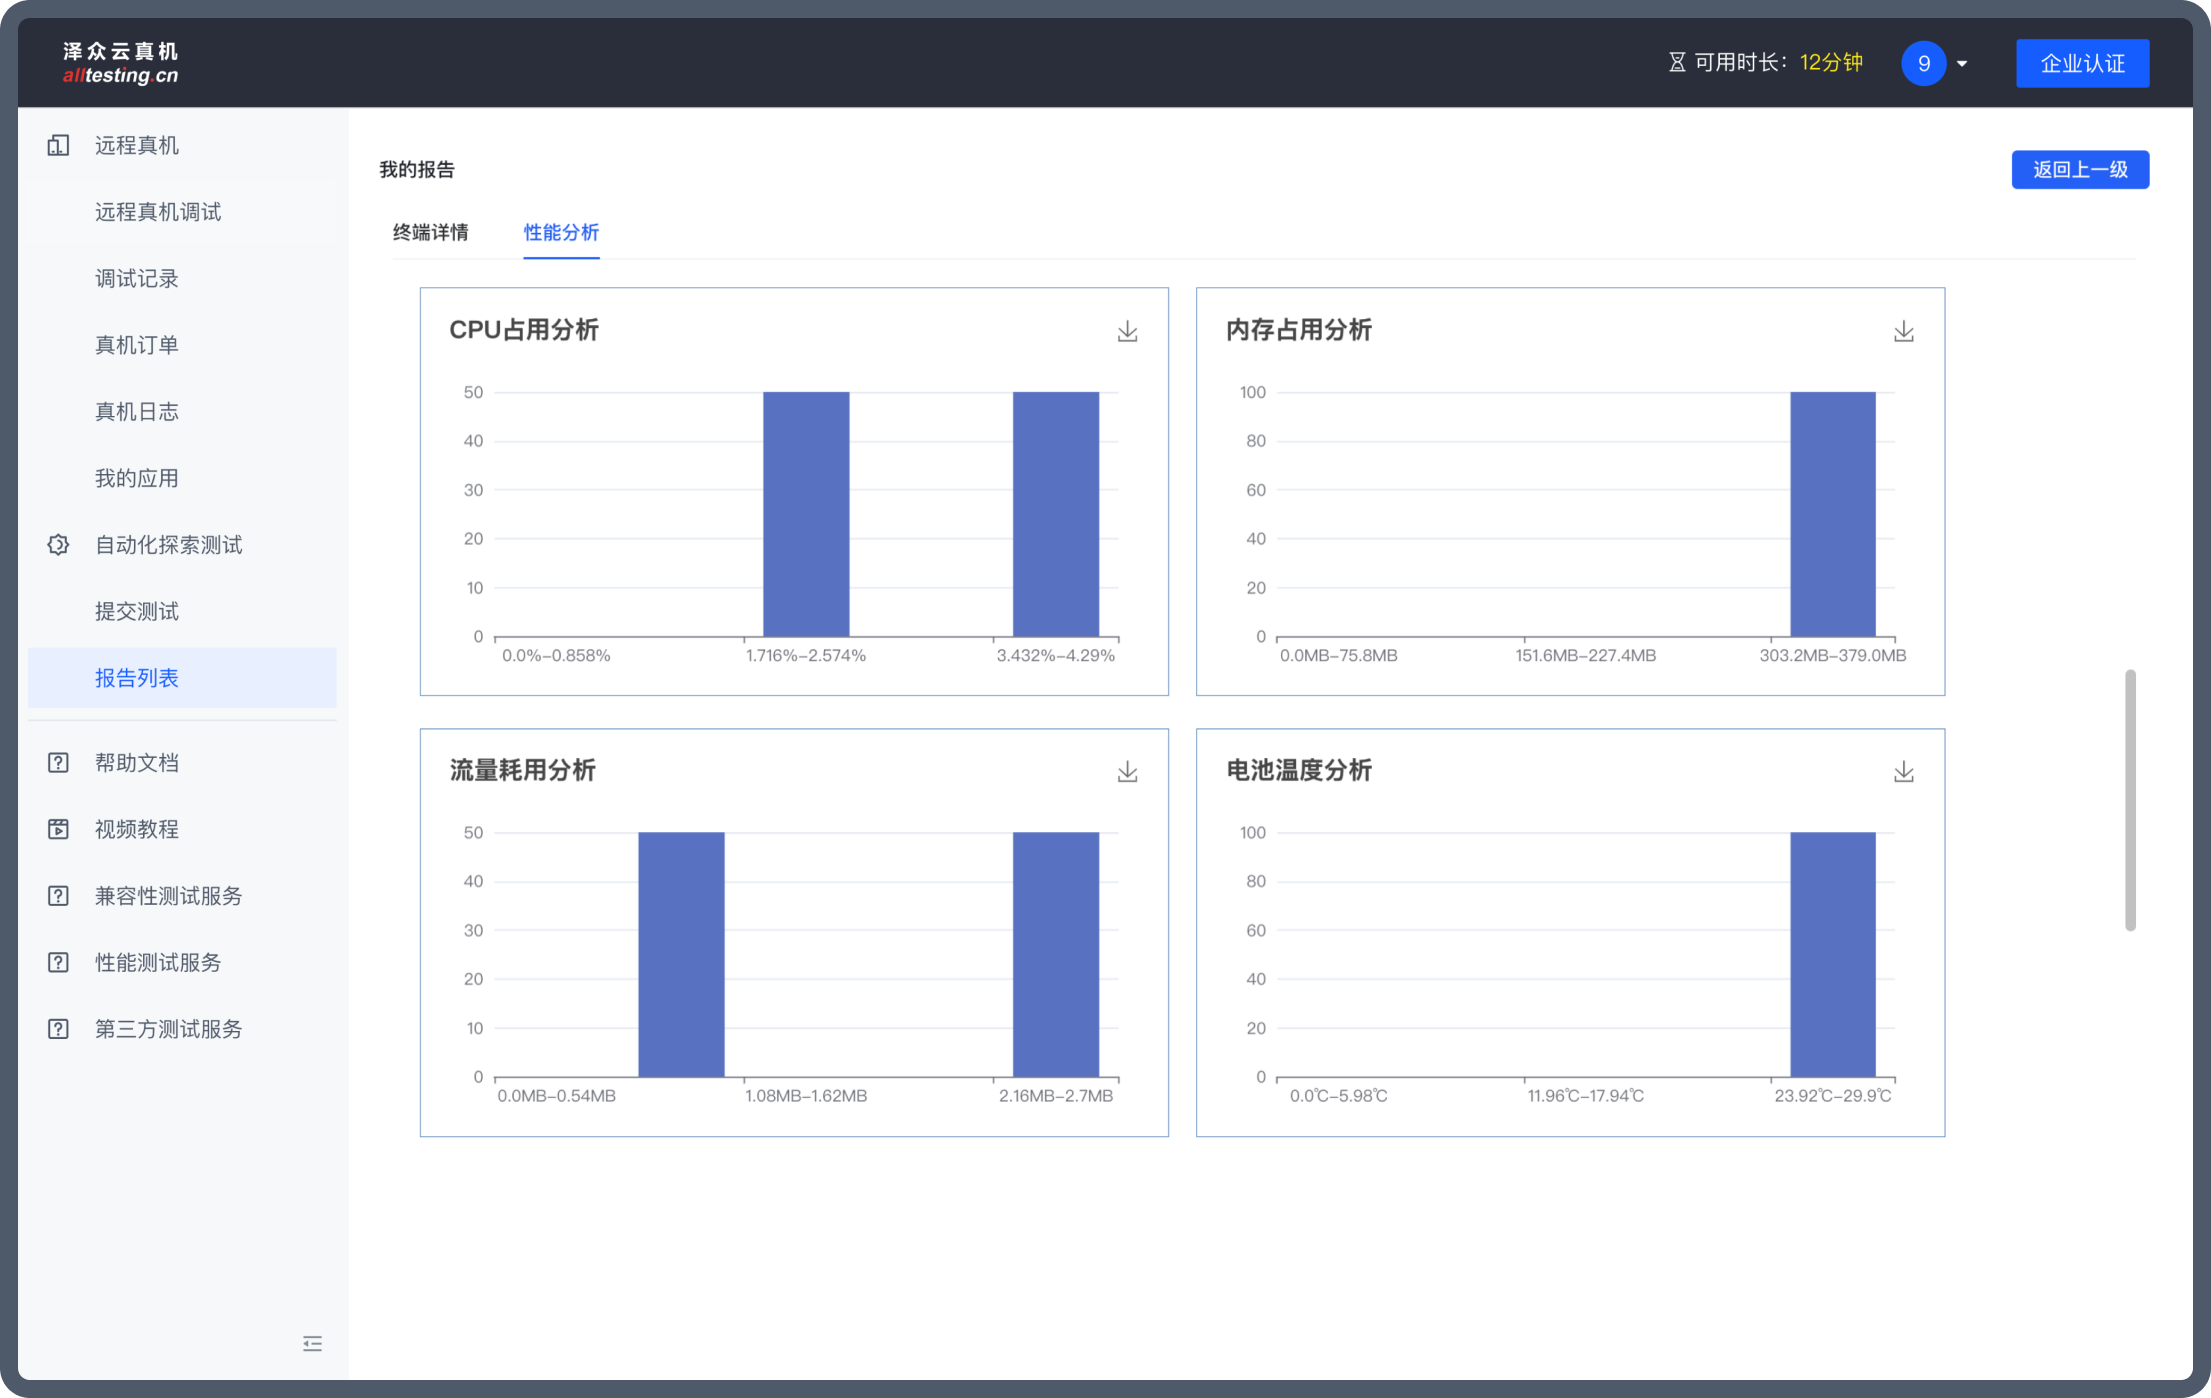The width and height of the screenshot is (2211, 1398).
Task: Click the 返回上一级 button
Action: coord(2079,169)
